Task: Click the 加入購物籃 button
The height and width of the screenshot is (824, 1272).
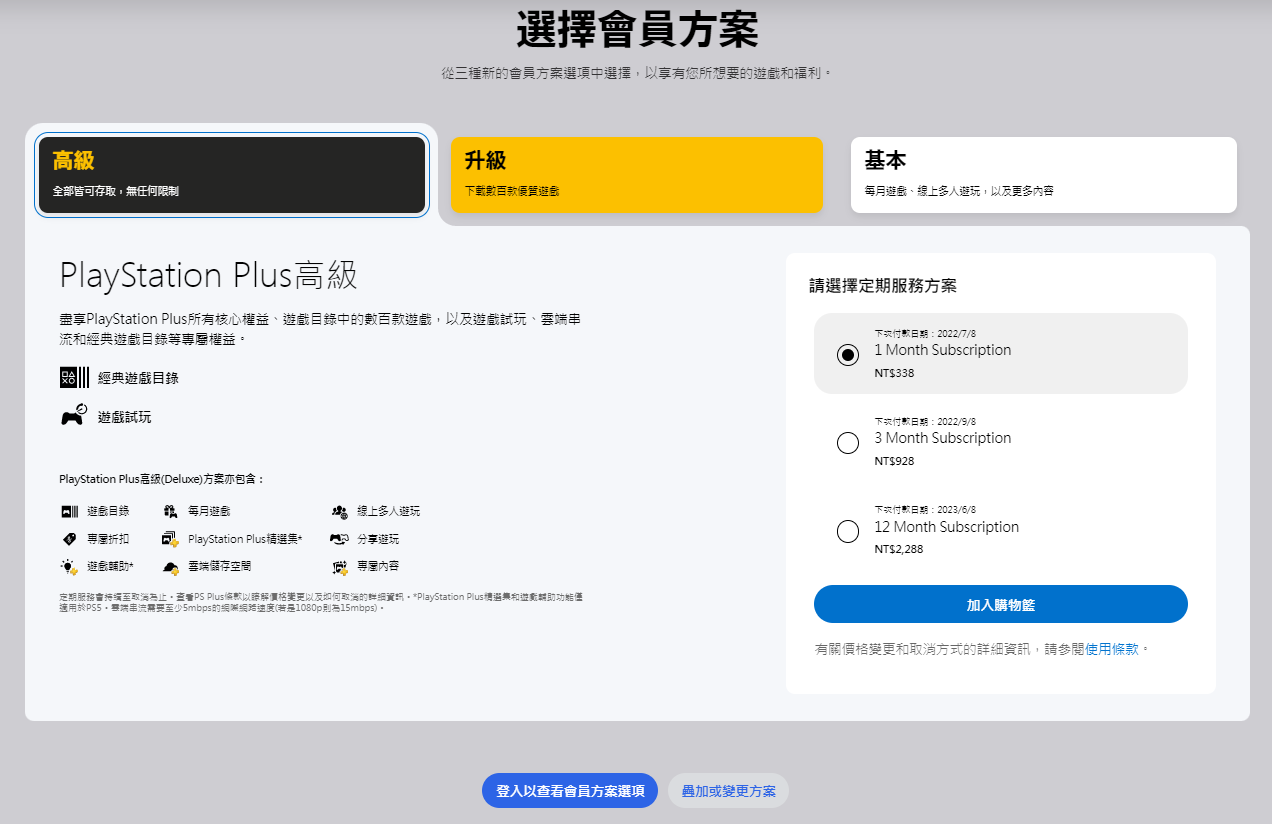Action: (x=1001, y=604)
